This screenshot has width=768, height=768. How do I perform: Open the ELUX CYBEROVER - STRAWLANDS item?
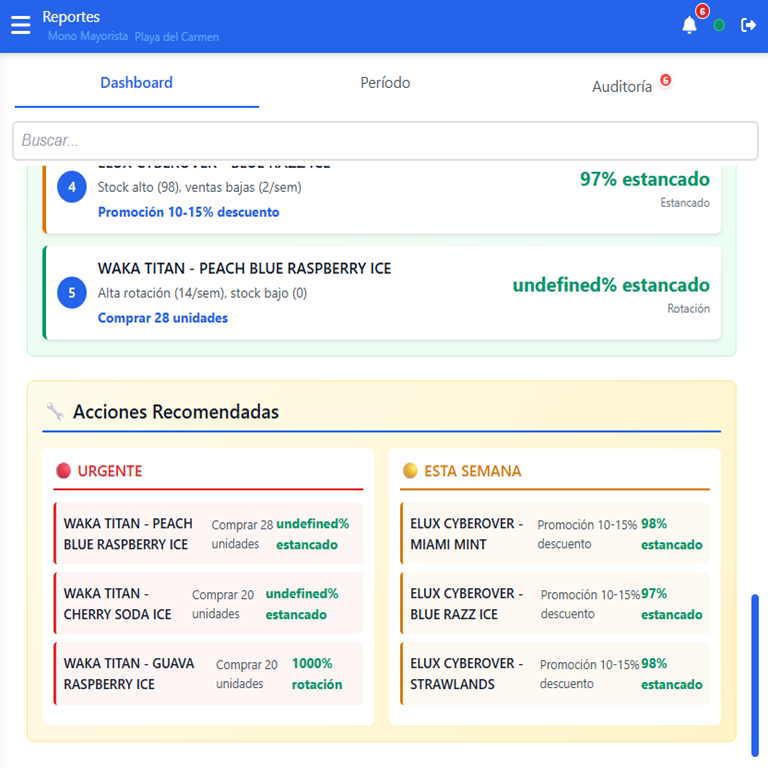[555, 674]
